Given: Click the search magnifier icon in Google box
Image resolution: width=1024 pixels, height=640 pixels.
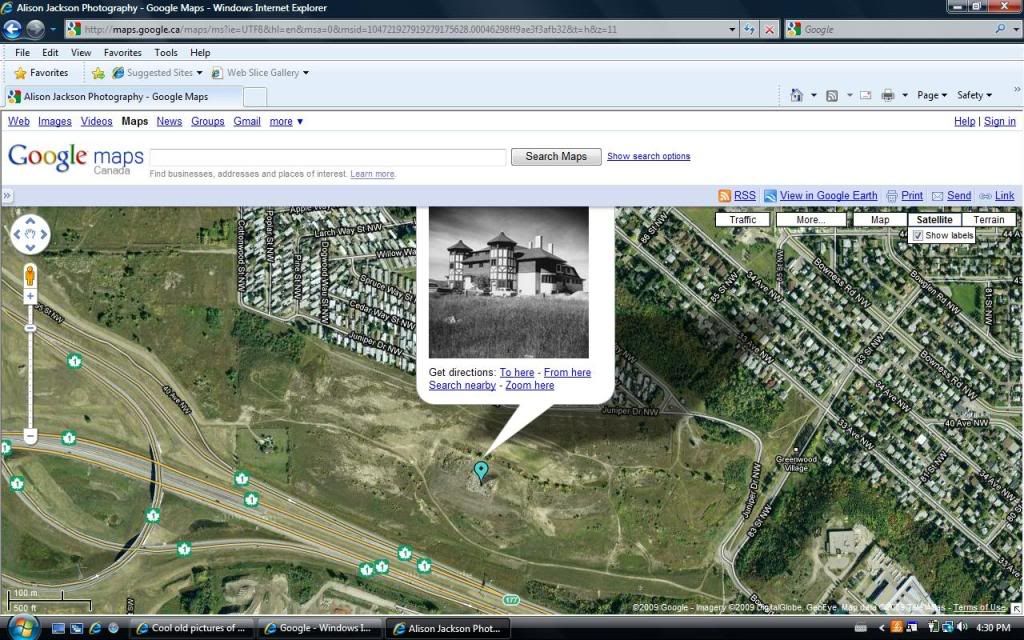Looking at the screenshot, I should (x=999, y=29).
